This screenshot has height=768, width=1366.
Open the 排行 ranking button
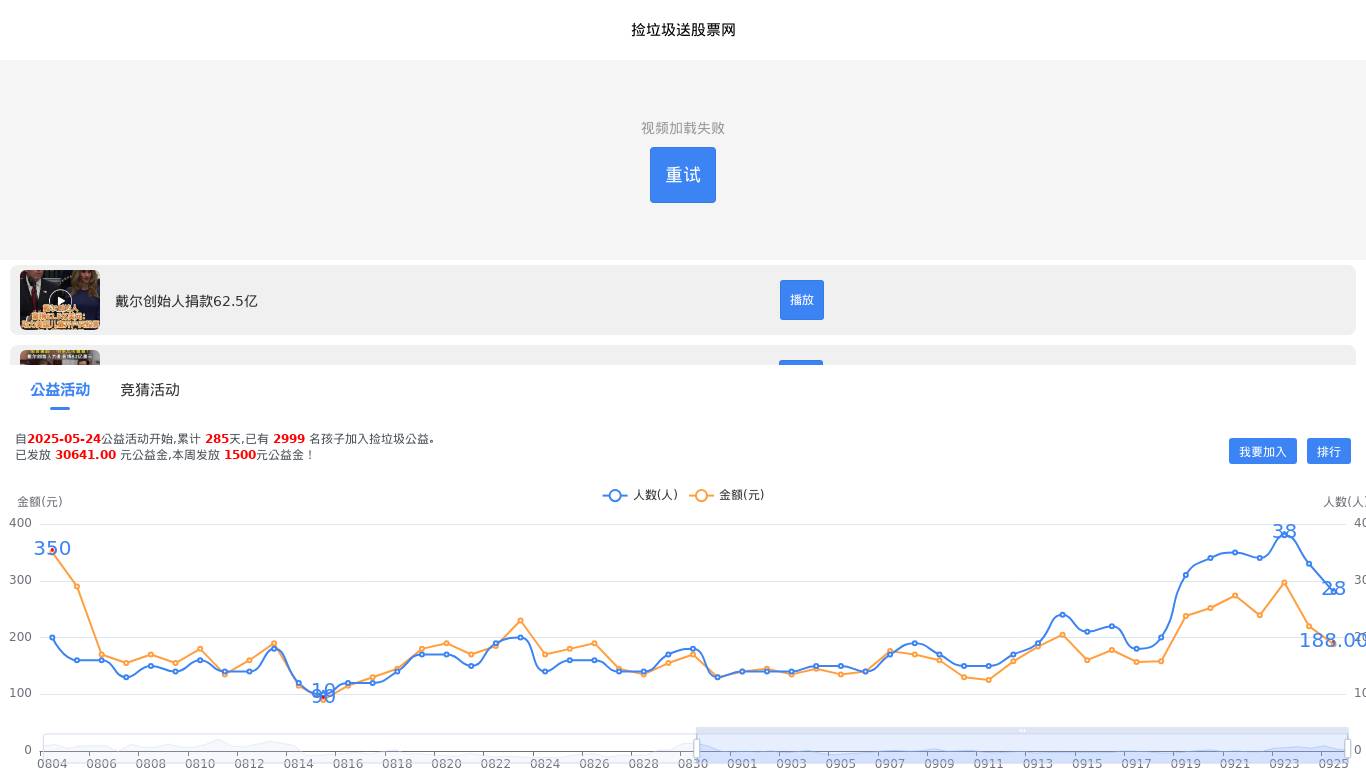pyautogui.click(x=1328, y=451)
